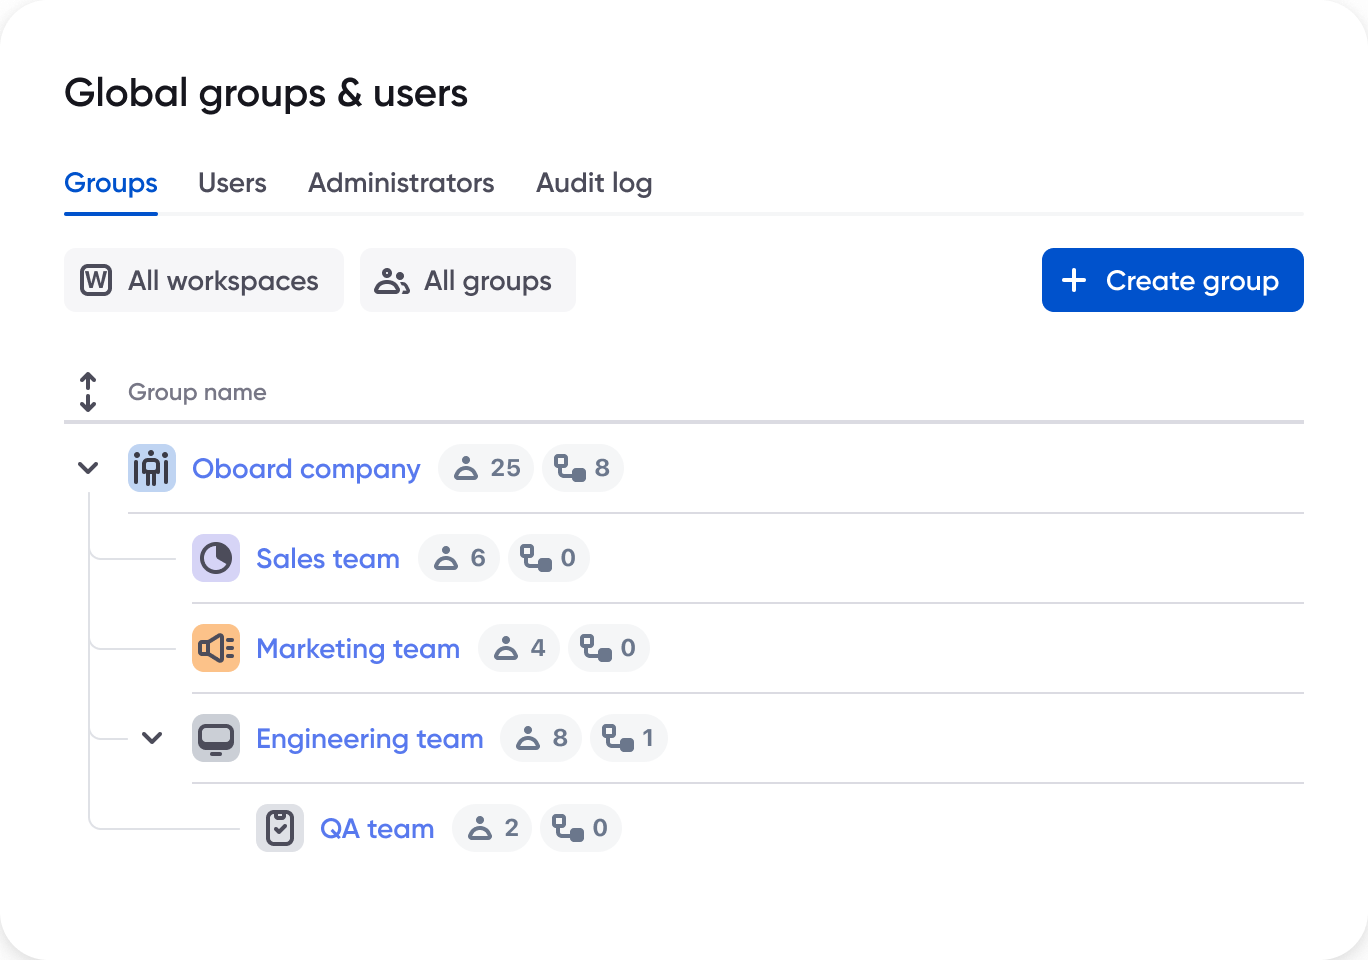Click Marketing team's 0 subgroups badge
Screen dimensions: 1368x960
609,648
